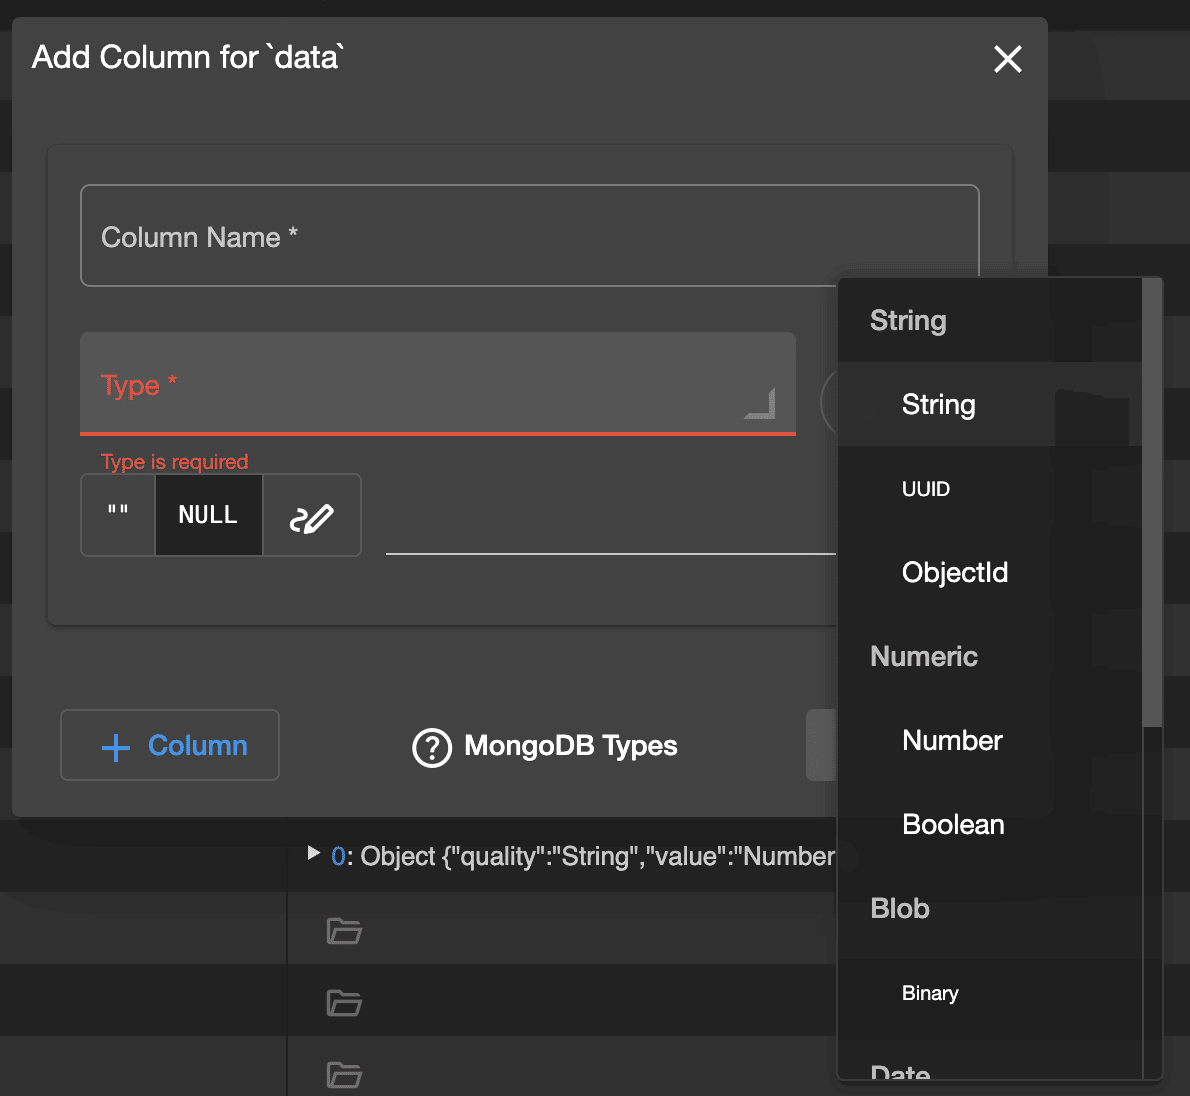Screen dimensions: 1190x1096
Task: Toggle the NULL default value option
Action: [x=208, y=515]
